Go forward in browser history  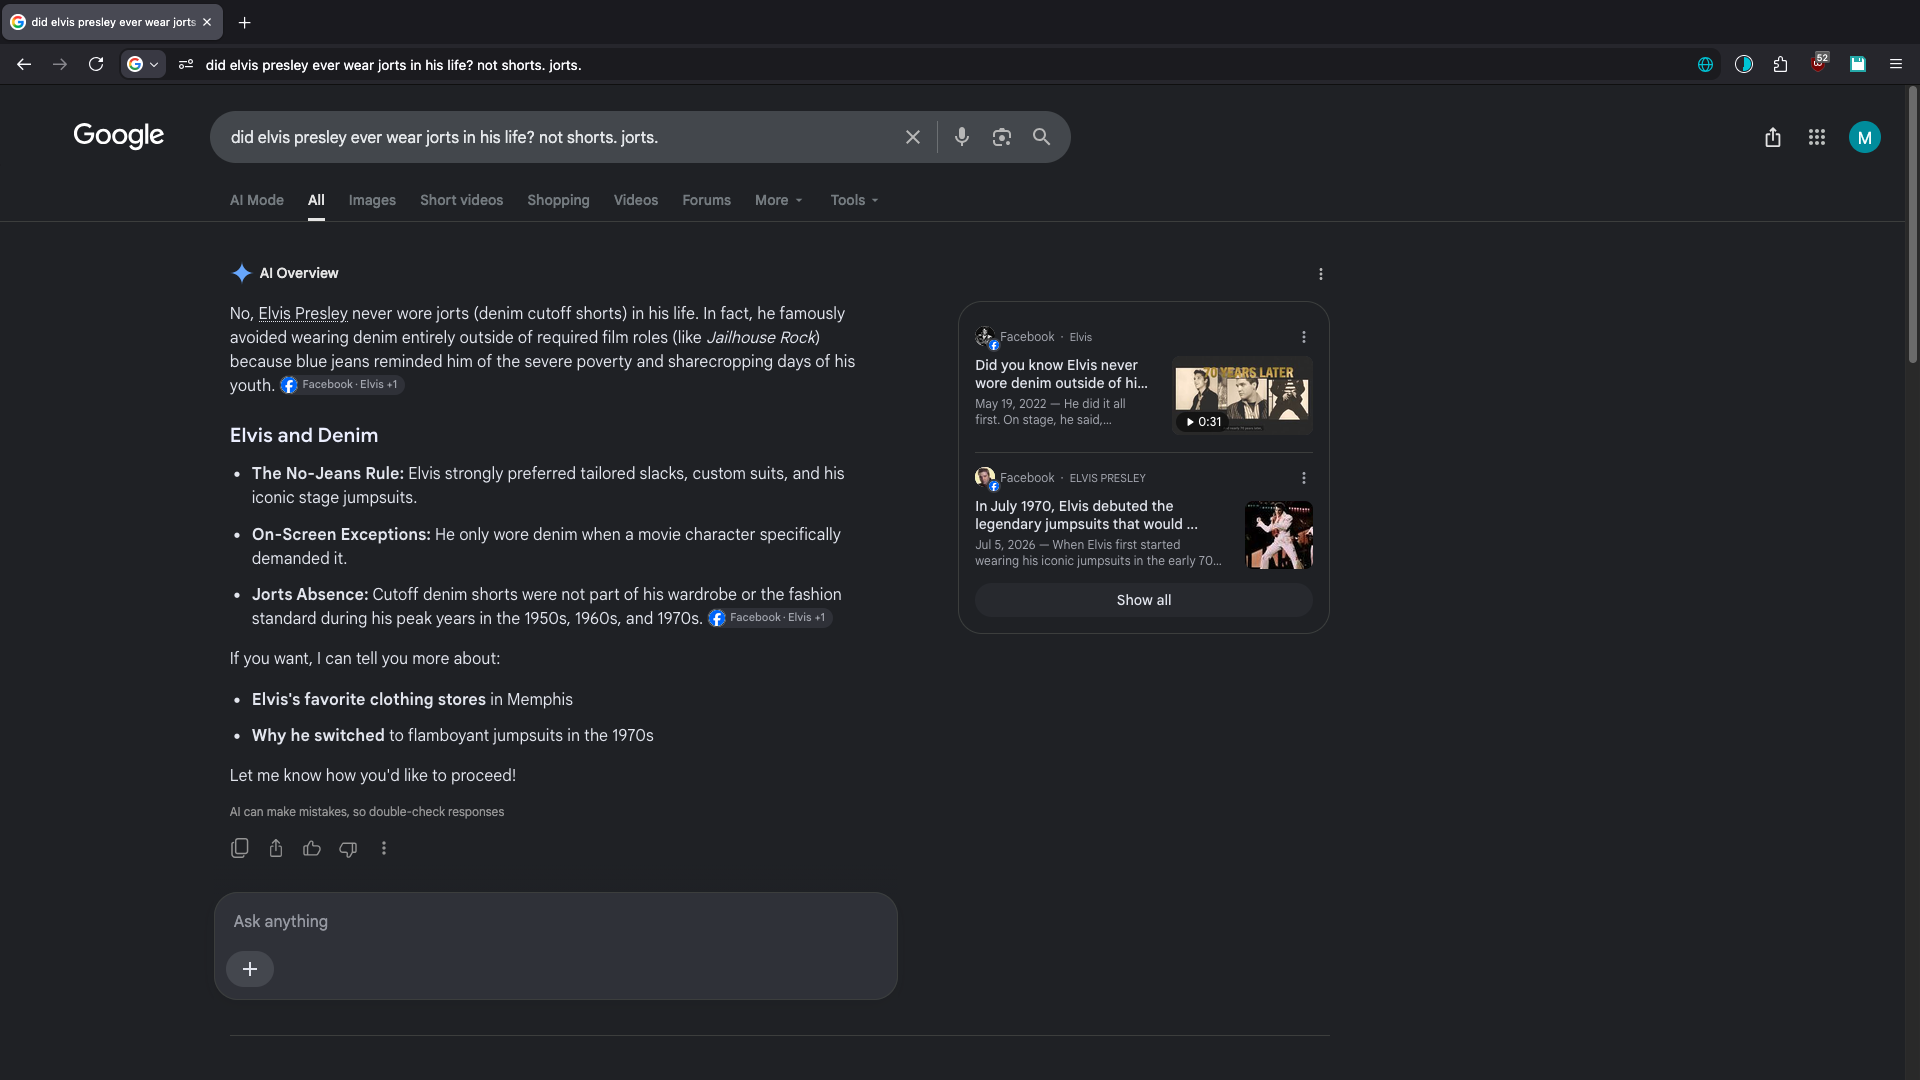[60, 64]
